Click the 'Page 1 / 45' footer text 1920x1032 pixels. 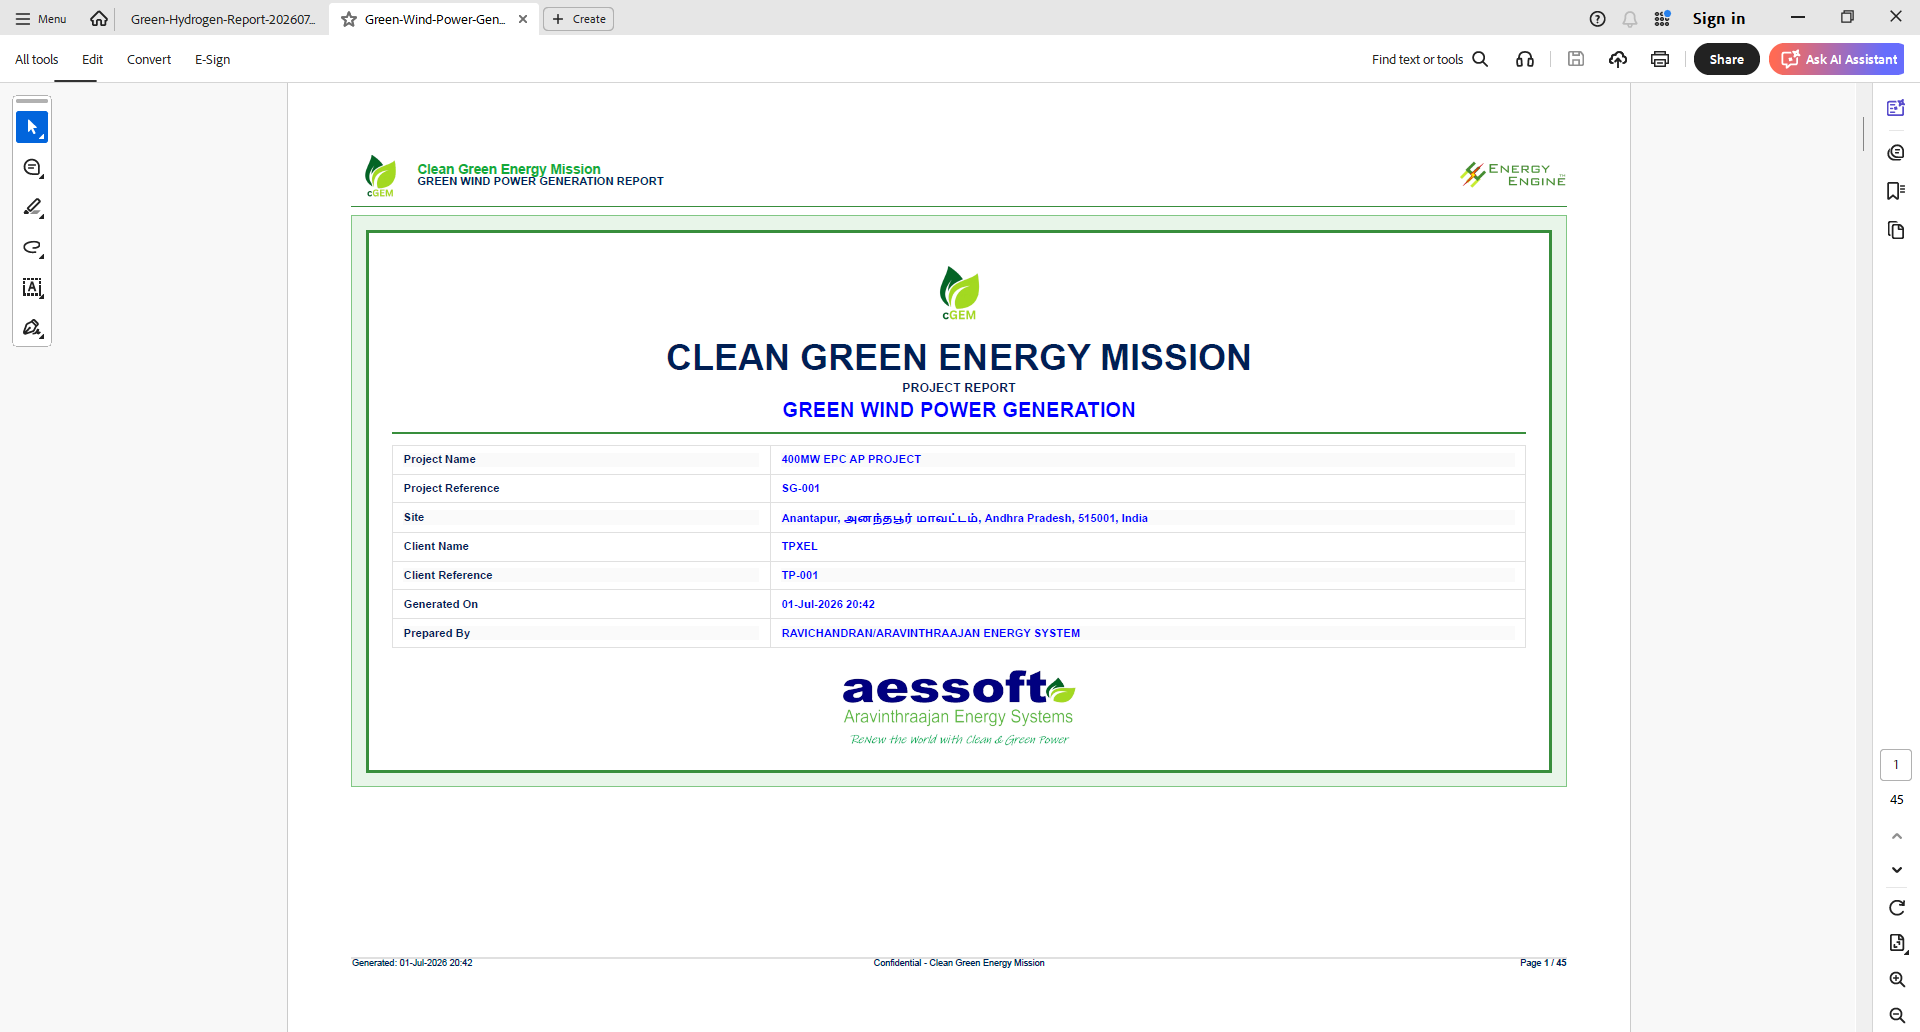[1543, 963]
